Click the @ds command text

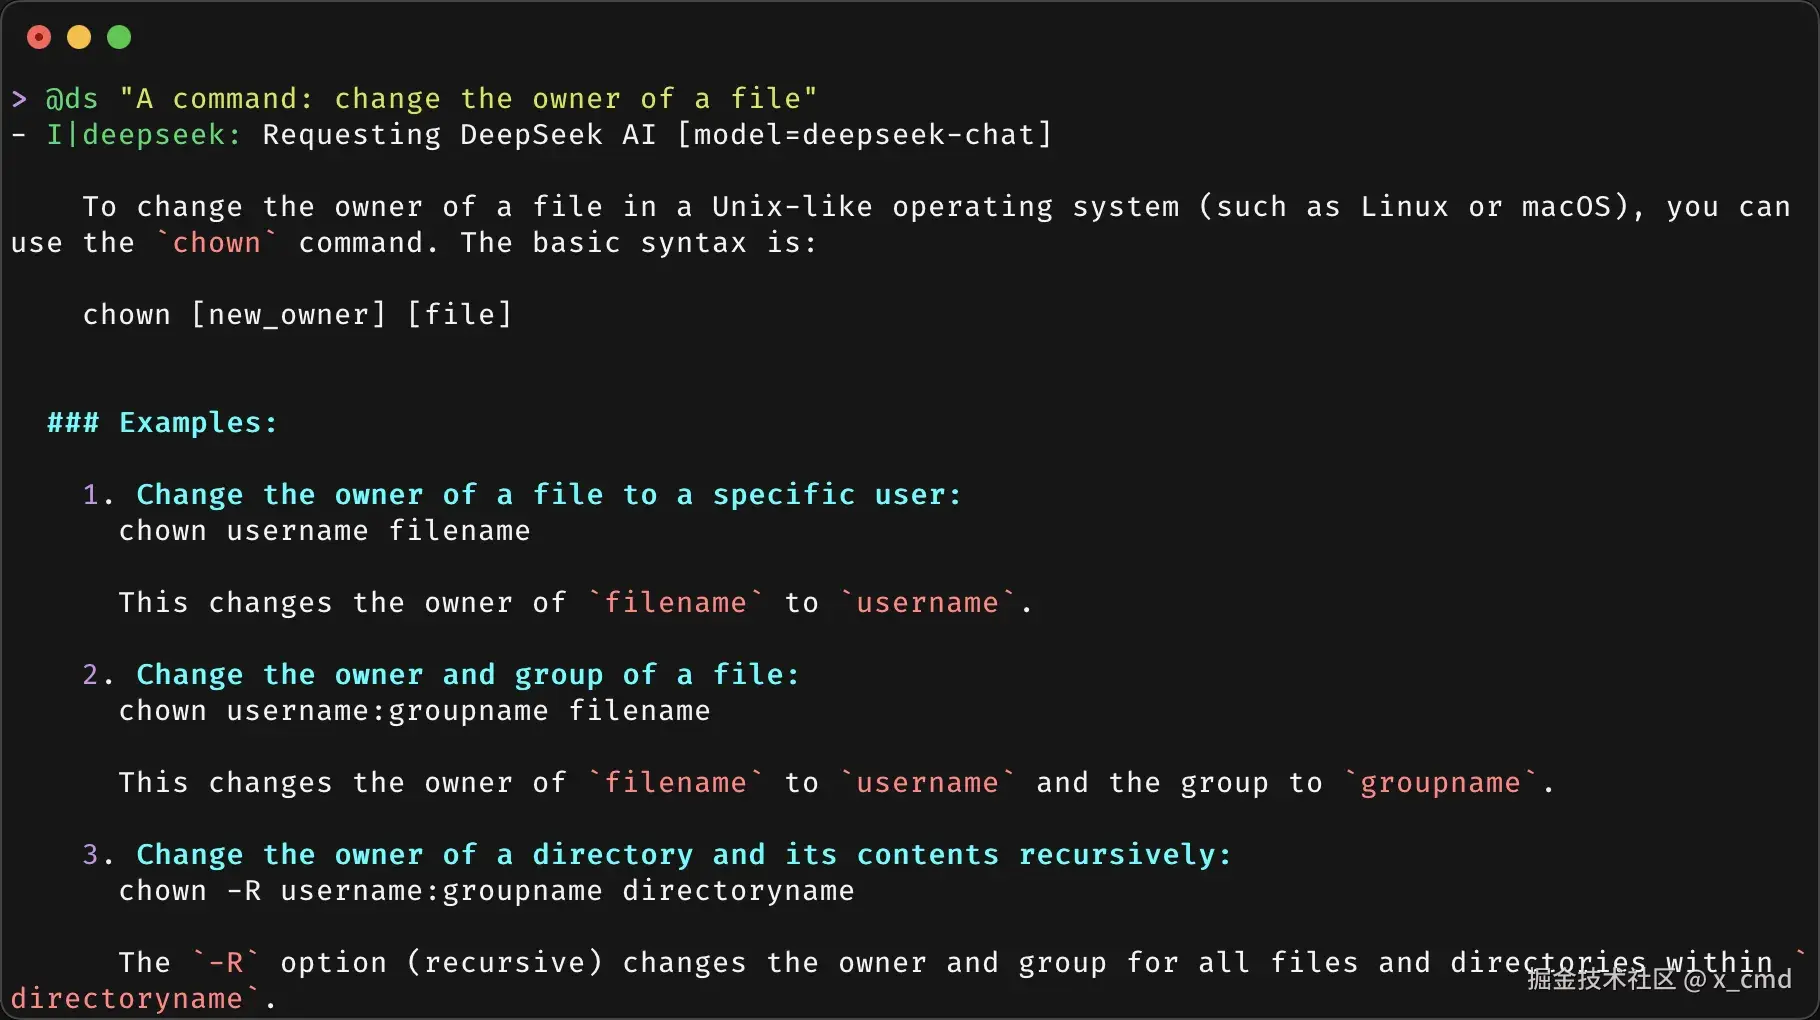coord(72,99)
